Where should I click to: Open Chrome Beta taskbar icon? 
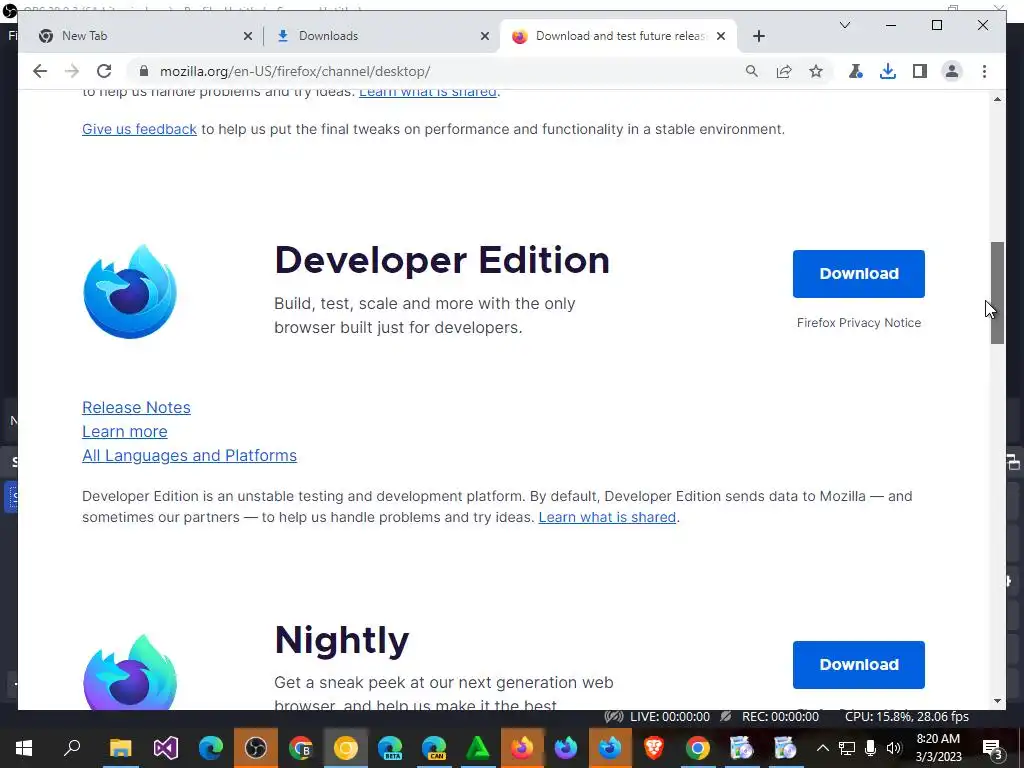[x=300, y=748]
